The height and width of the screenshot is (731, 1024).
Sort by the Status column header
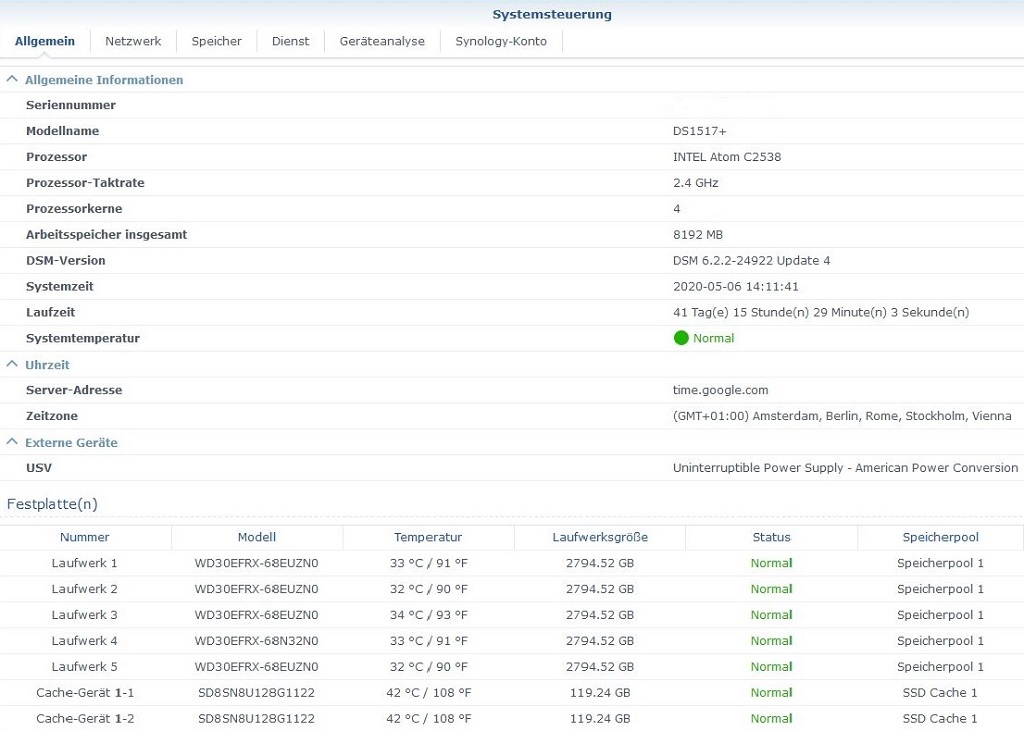(x=771, y=537)
